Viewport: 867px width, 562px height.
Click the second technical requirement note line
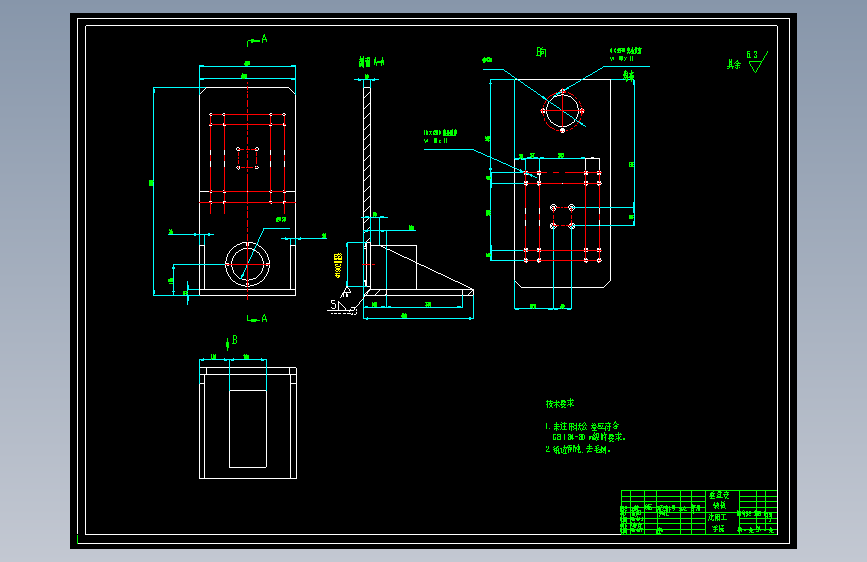tap(578, 450)
